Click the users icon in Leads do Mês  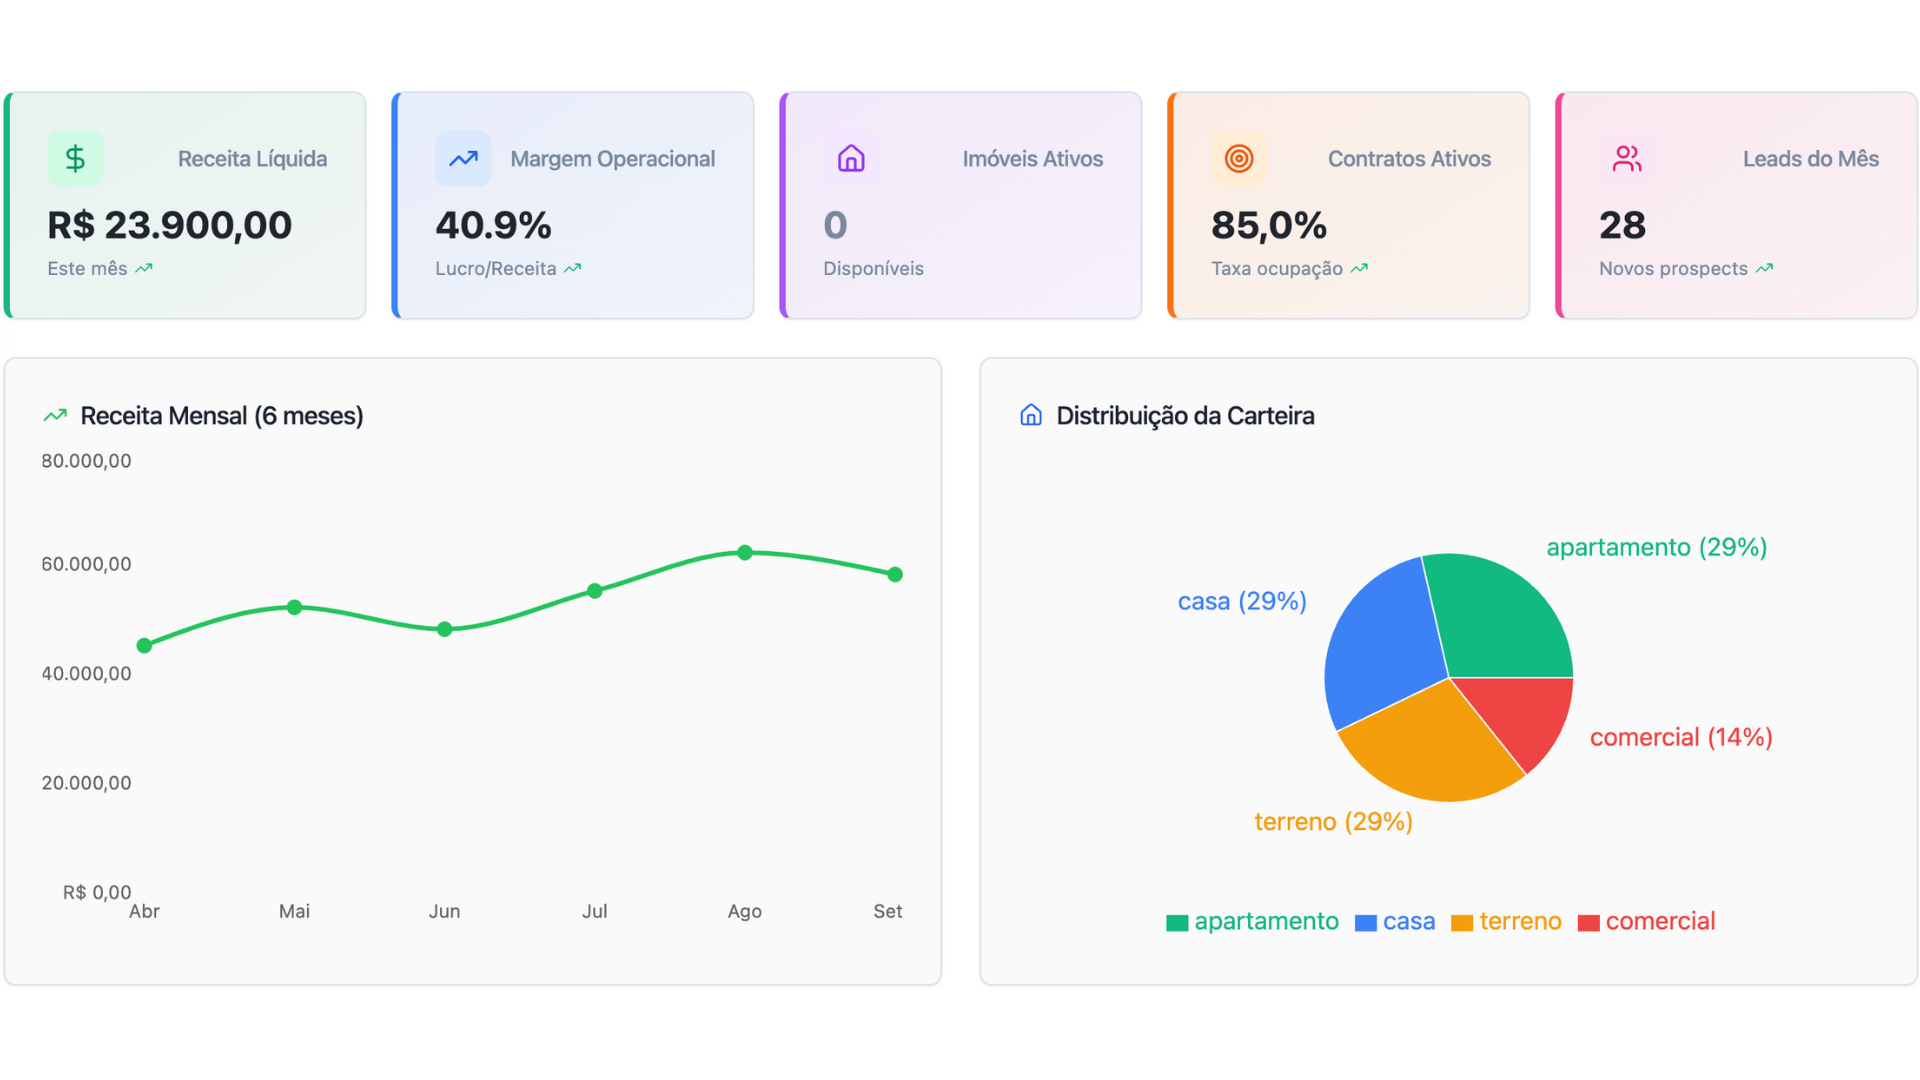pyautogui.click(x=1626, y=158)
